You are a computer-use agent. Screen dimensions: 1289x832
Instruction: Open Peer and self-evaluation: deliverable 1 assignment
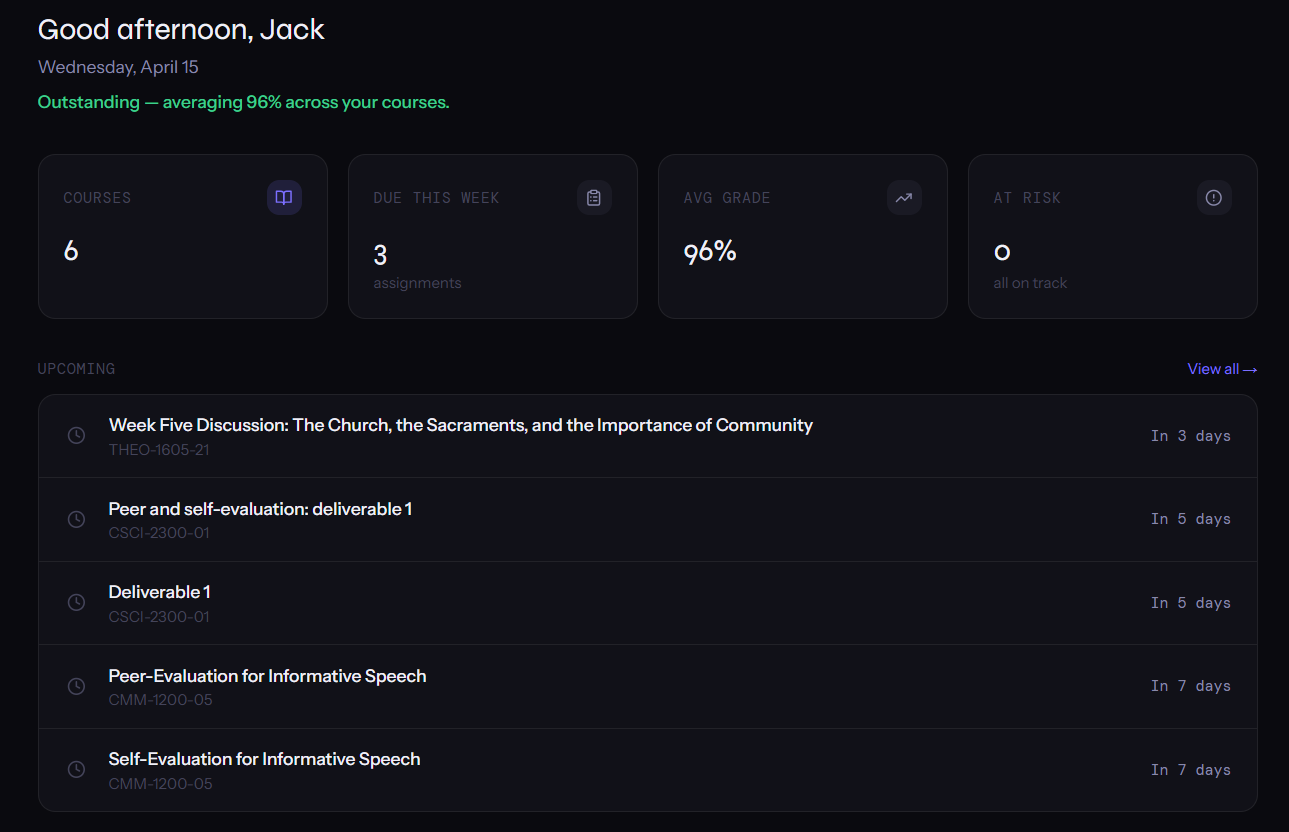260,509
